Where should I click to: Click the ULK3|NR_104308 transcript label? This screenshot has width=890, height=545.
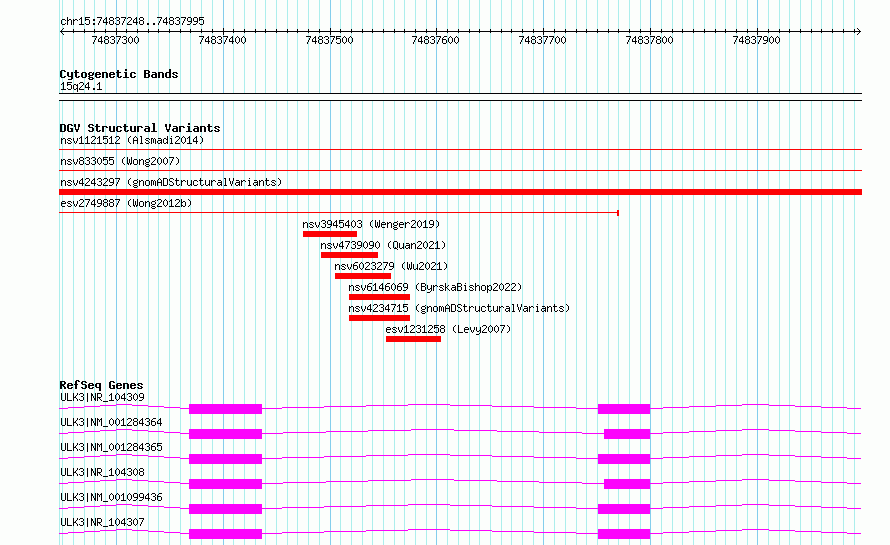point(102,472)
